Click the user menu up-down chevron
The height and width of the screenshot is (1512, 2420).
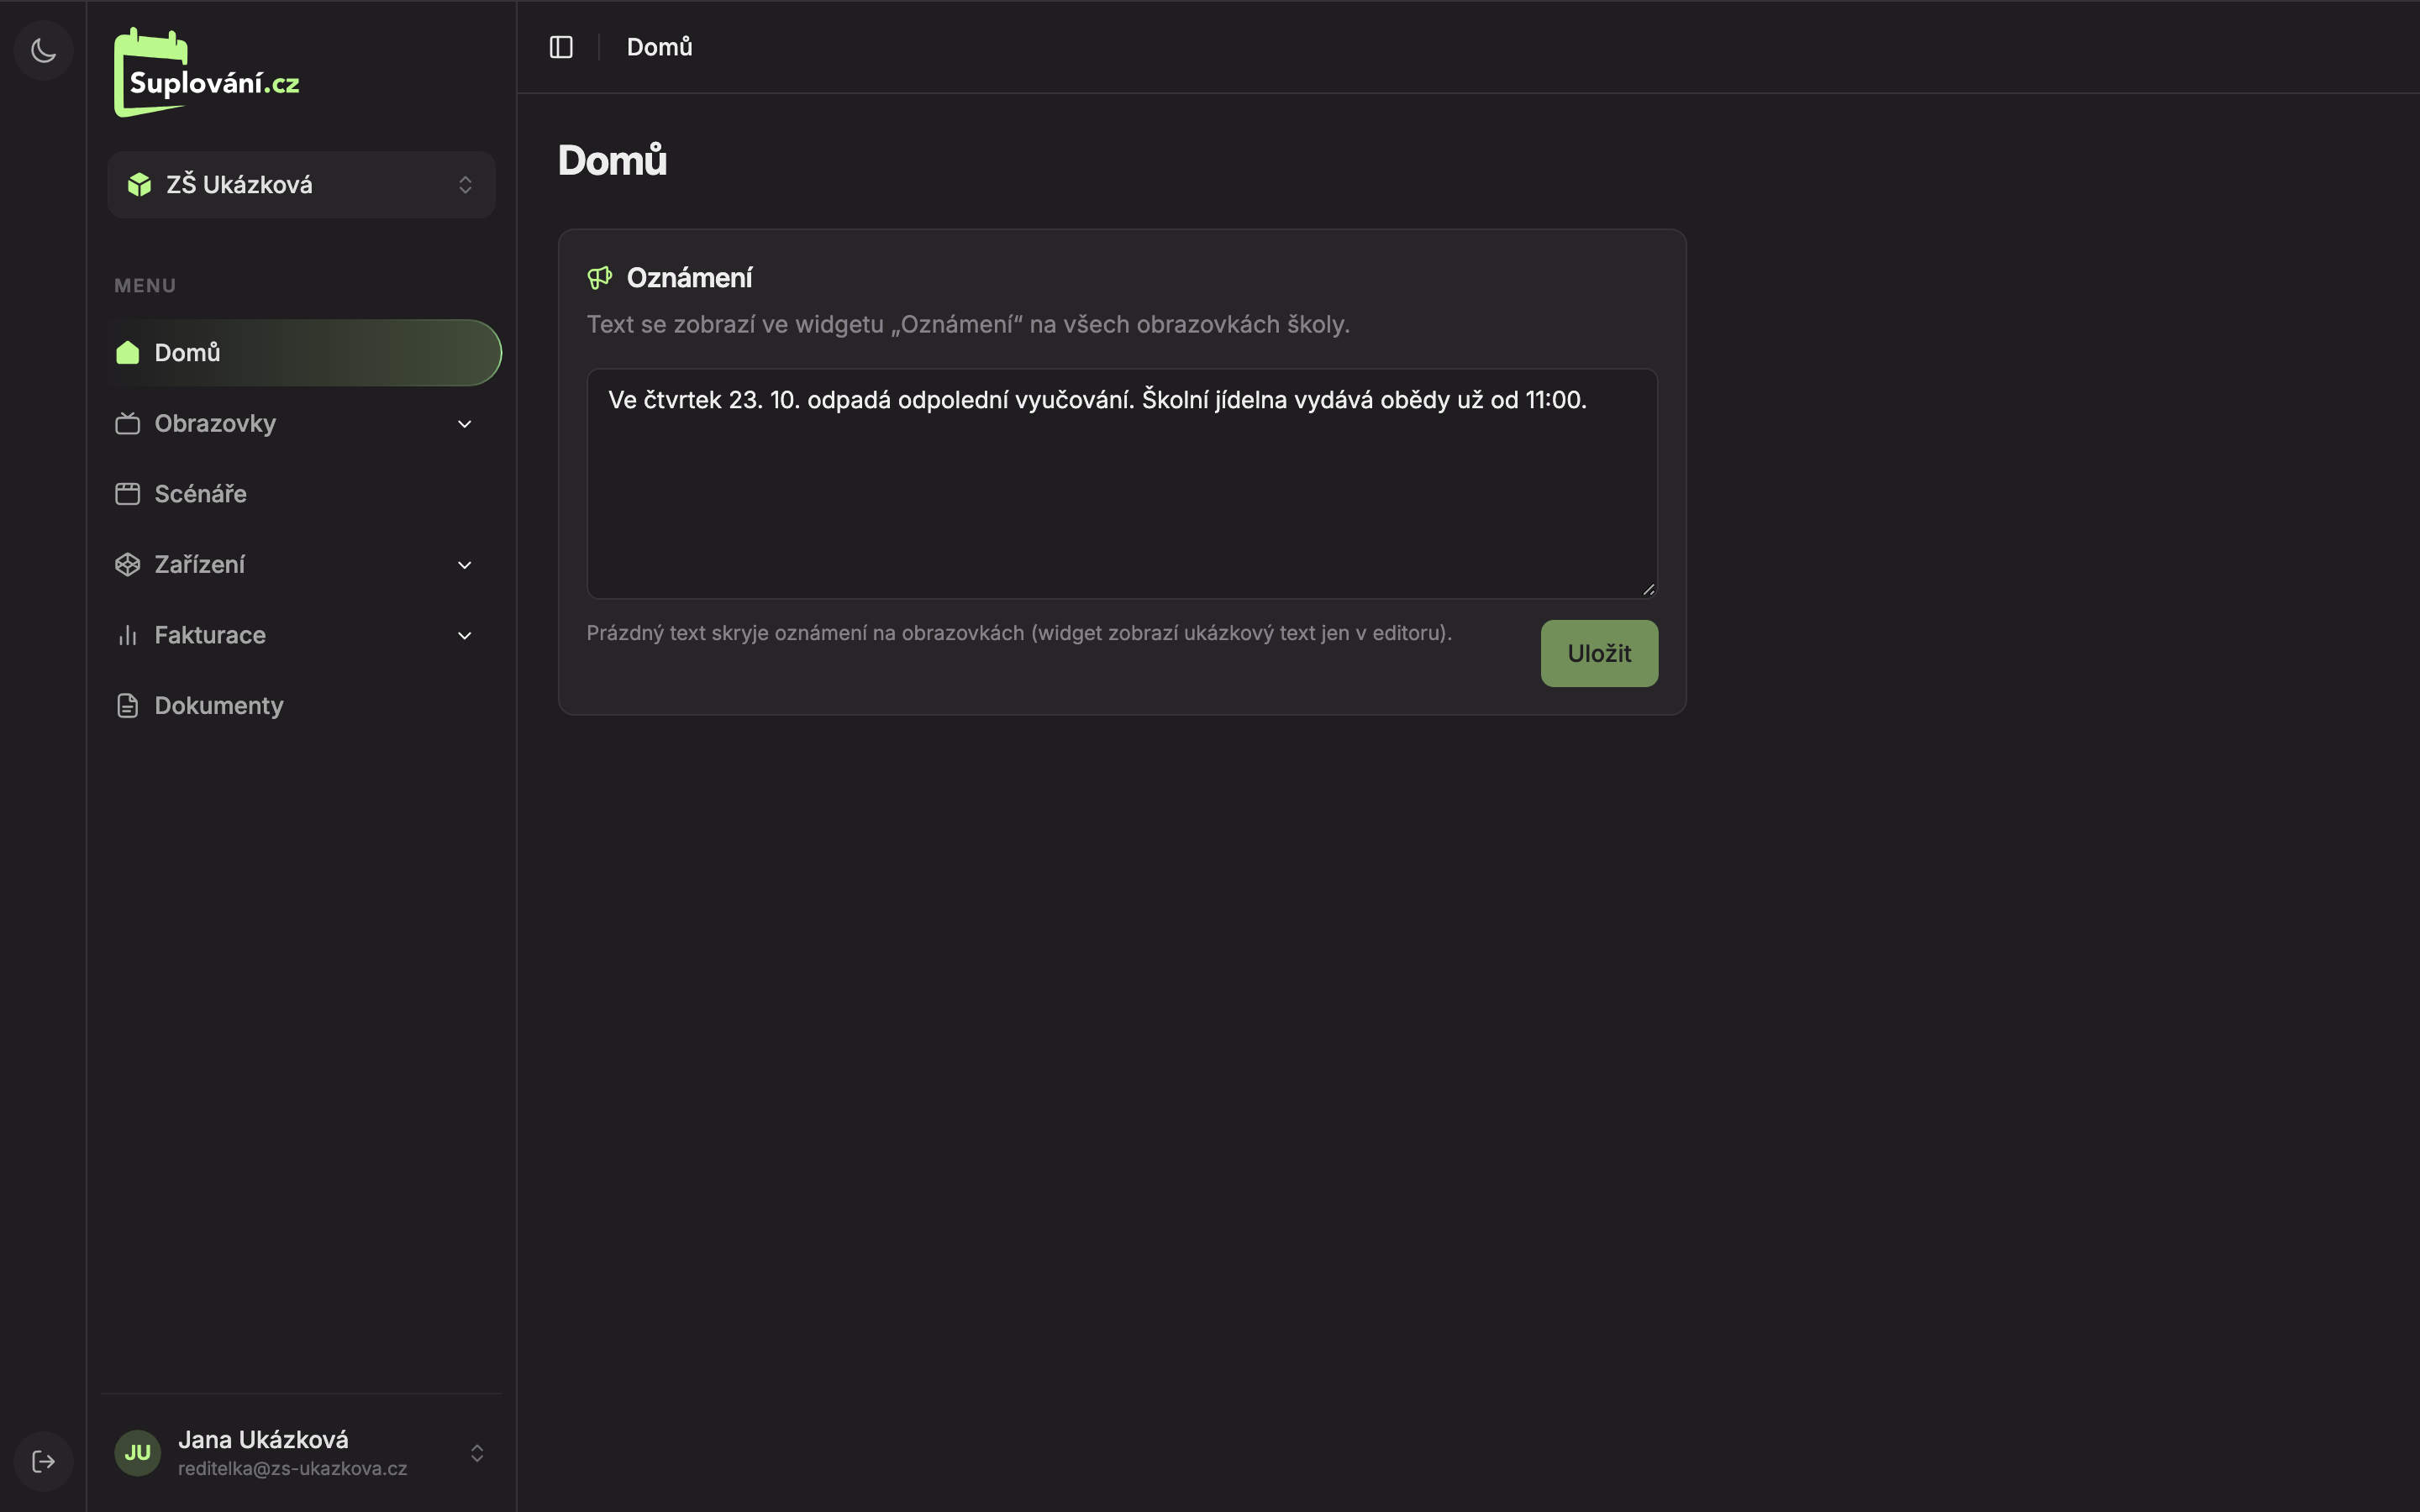tap(477, 1453)
